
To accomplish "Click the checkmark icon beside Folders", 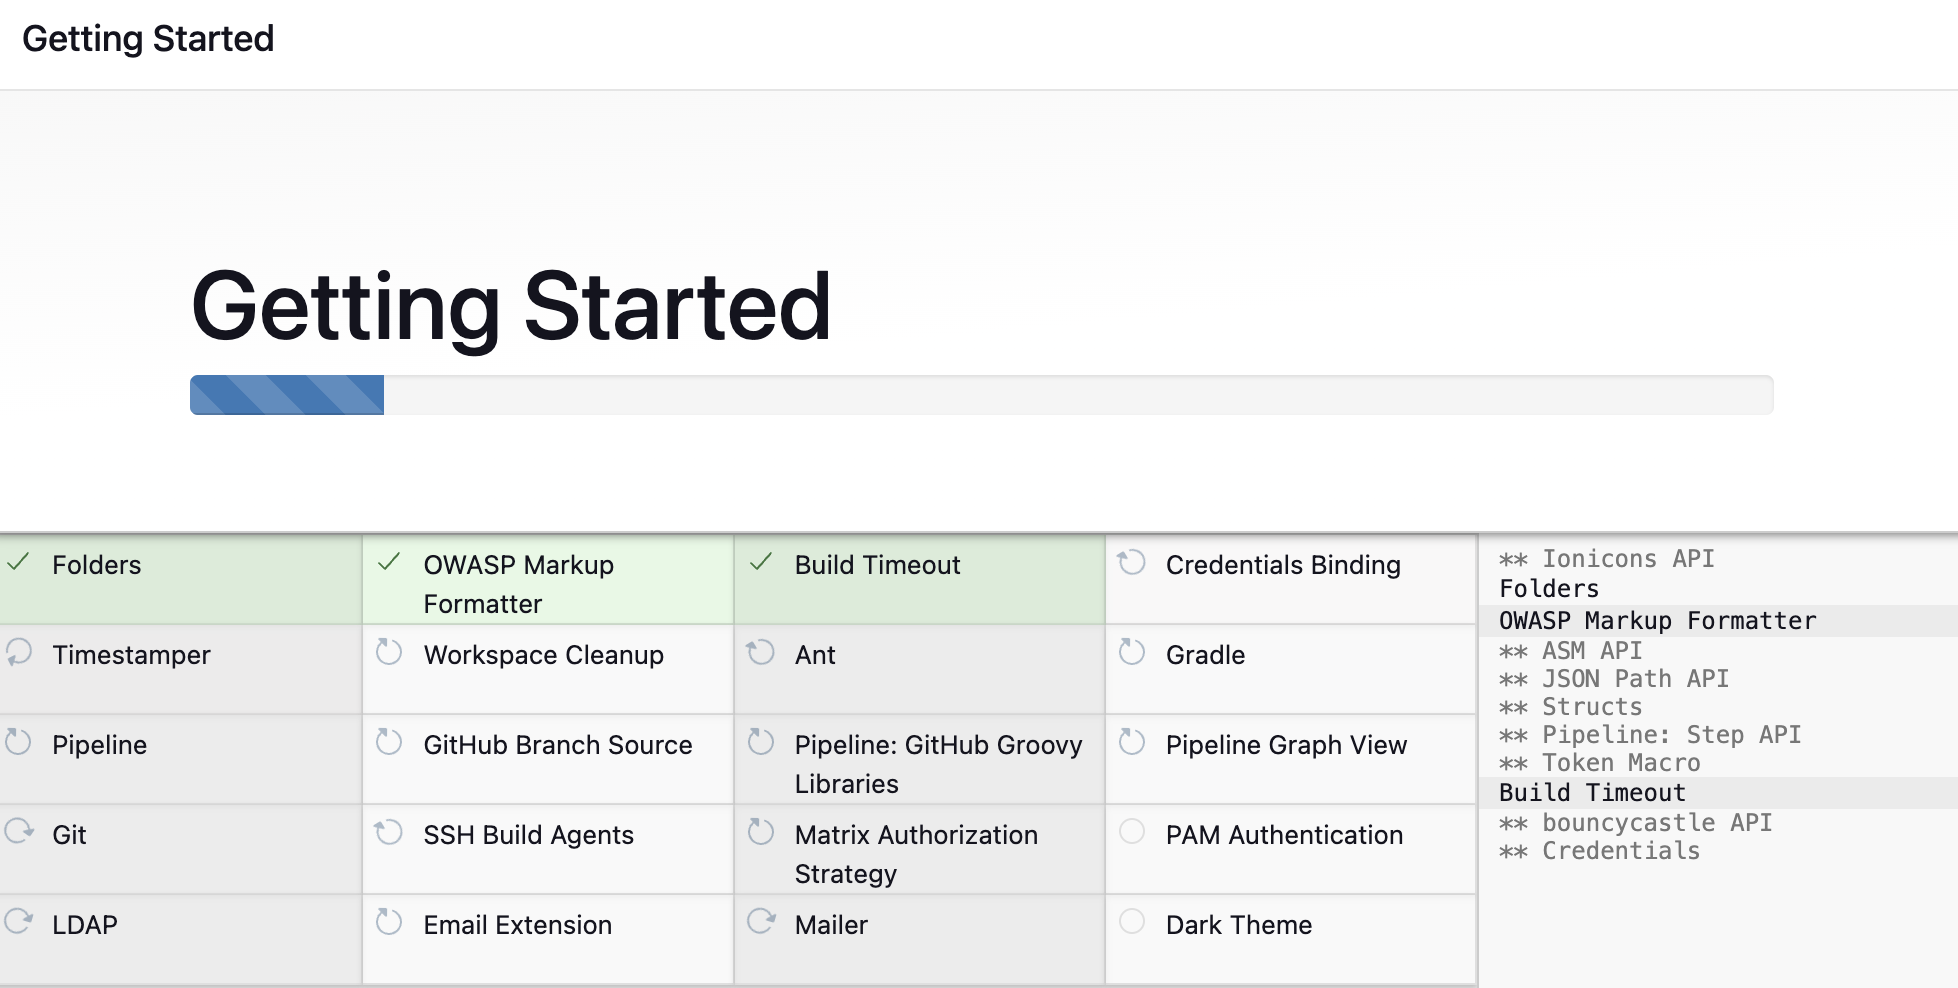I will point(18,563).
